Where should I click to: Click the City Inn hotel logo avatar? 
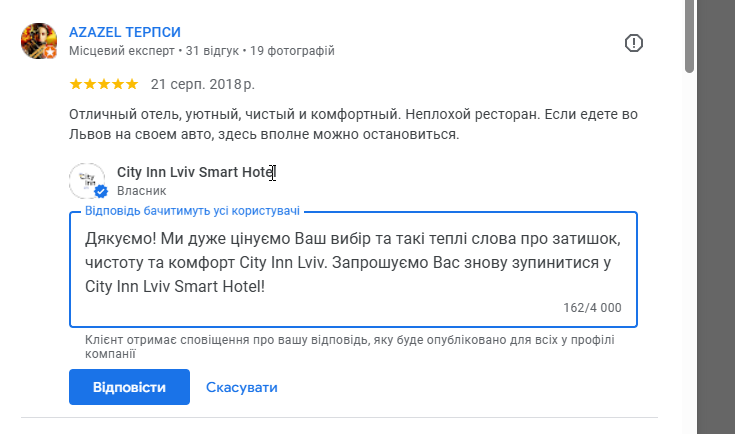click(x=87, y=181)
